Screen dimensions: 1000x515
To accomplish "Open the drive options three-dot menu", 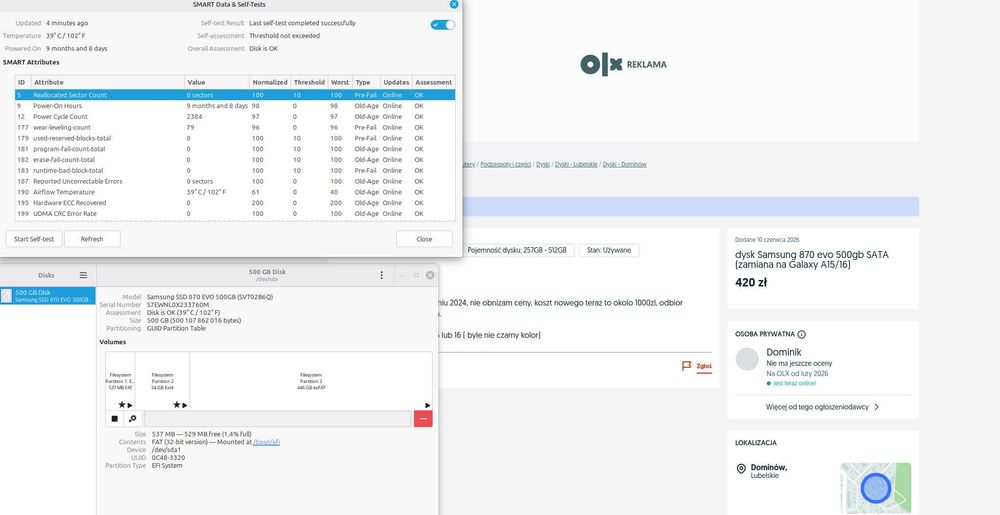I will (381, 275).
